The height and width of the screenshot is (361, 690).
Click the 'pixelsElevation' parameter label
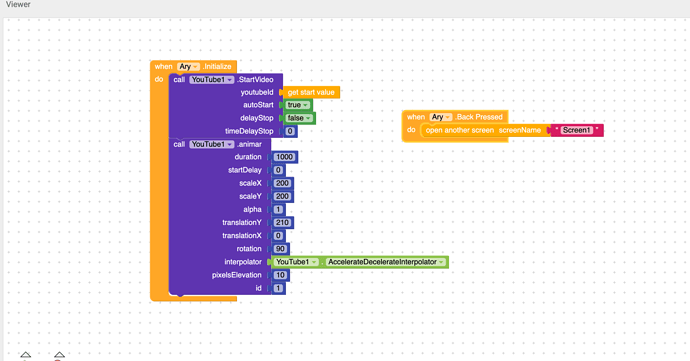pos(237,275)
